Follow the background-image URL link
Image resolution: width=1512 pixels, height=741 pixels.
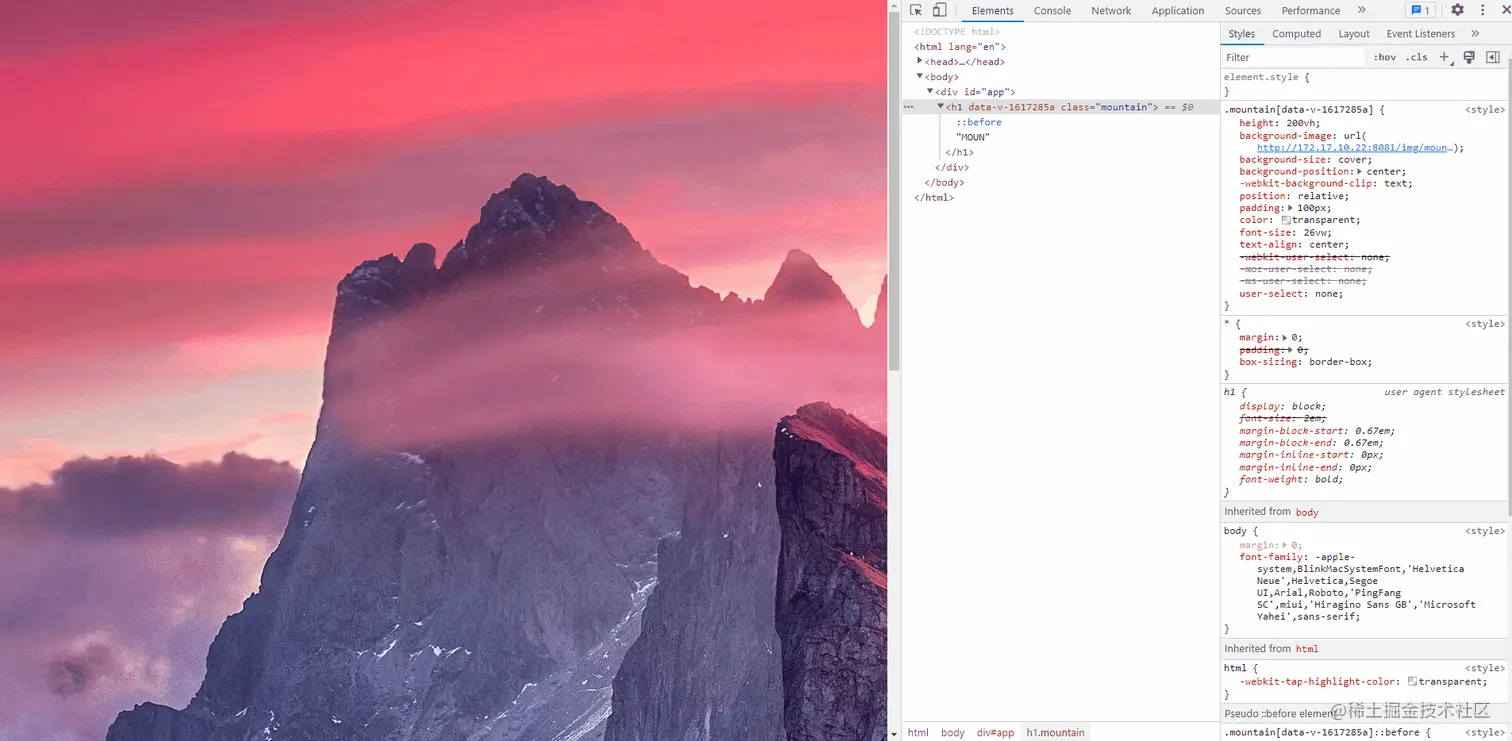click(x=1353, y=148)
